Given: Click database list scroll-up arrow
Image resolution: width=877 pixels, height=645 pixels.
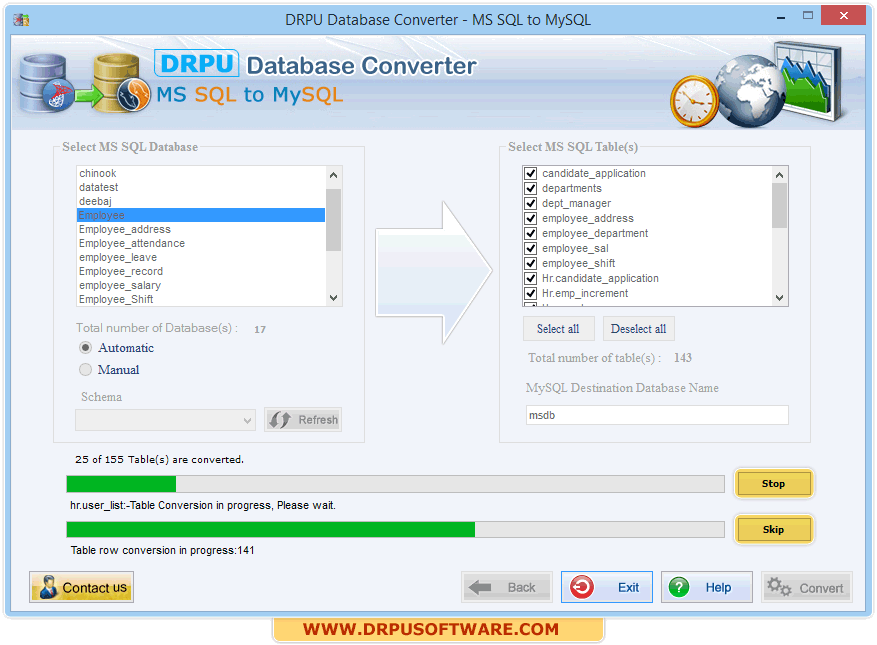Looking at the screenshot, I should coord(333,175).
